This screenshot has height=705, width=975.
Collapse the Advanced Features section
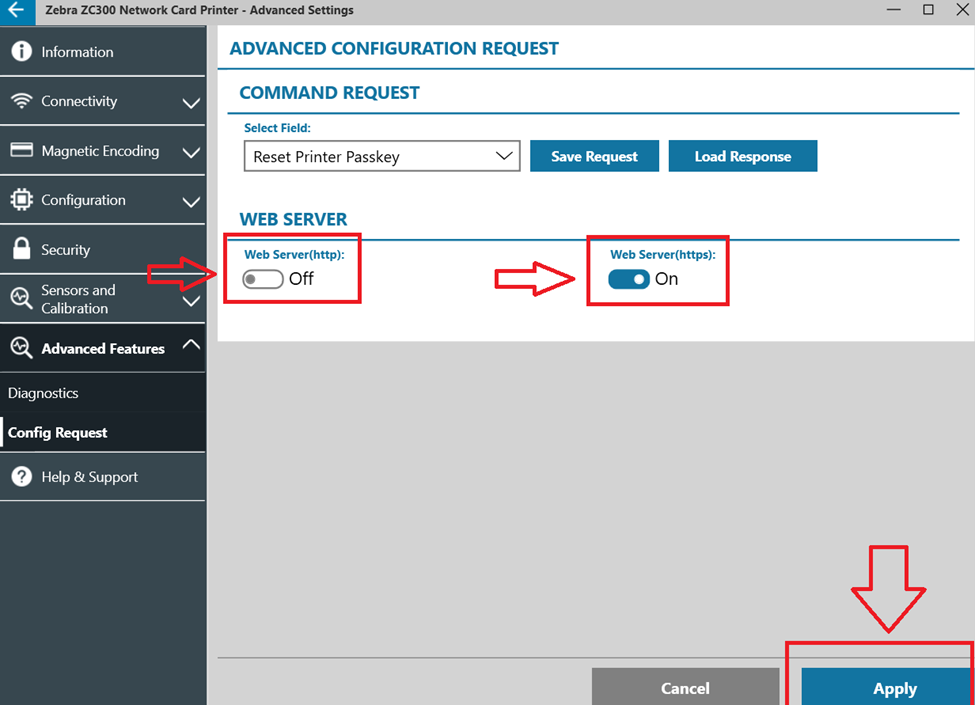coord(191,346)
